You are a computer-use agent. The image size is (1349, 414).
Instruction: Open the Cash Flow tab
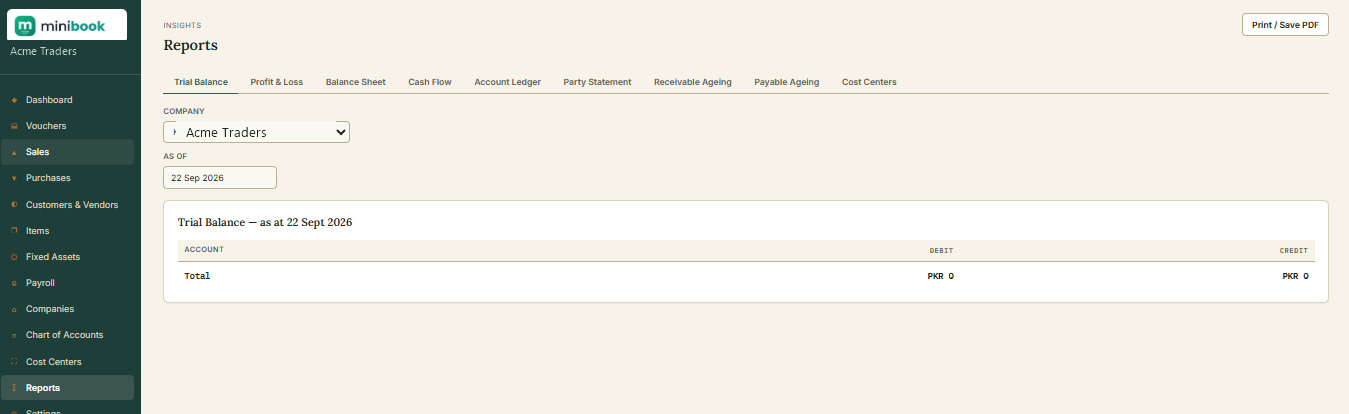point(430,82)
